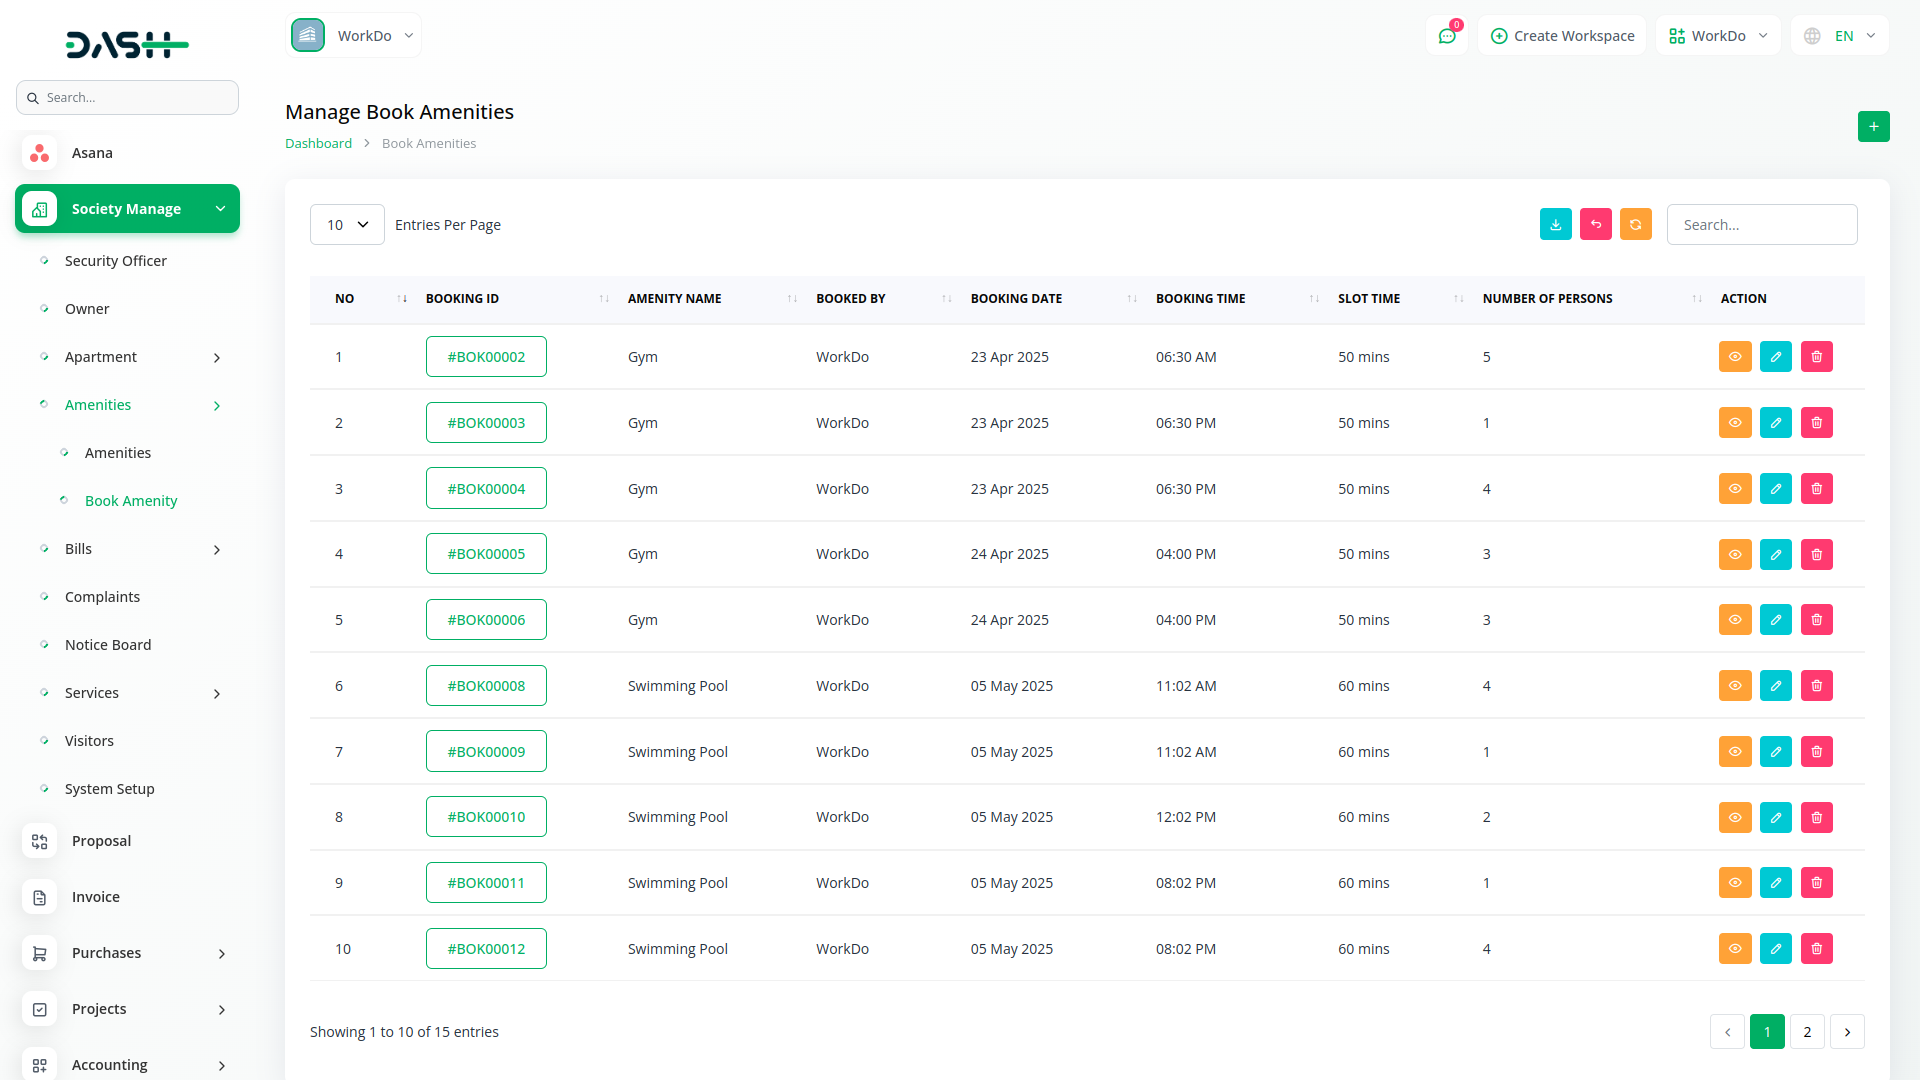Edit booking #BOK00012 using pencil icon
This screenshot has height=1080, width=1920.
pyautogui.click(x=1775, y=949)
